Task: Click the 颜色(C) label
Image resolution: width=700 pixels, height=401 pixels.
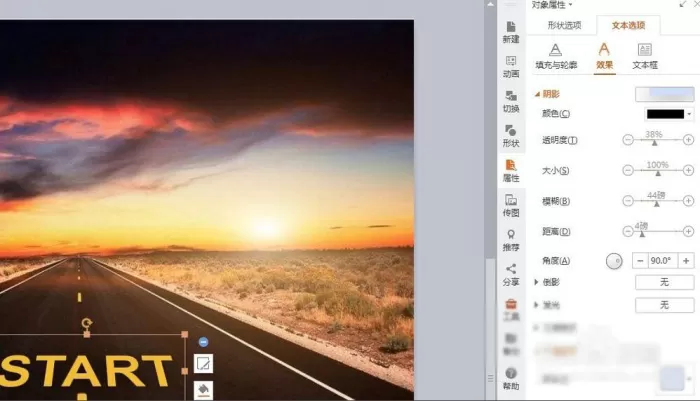Action: coord(556,113)
